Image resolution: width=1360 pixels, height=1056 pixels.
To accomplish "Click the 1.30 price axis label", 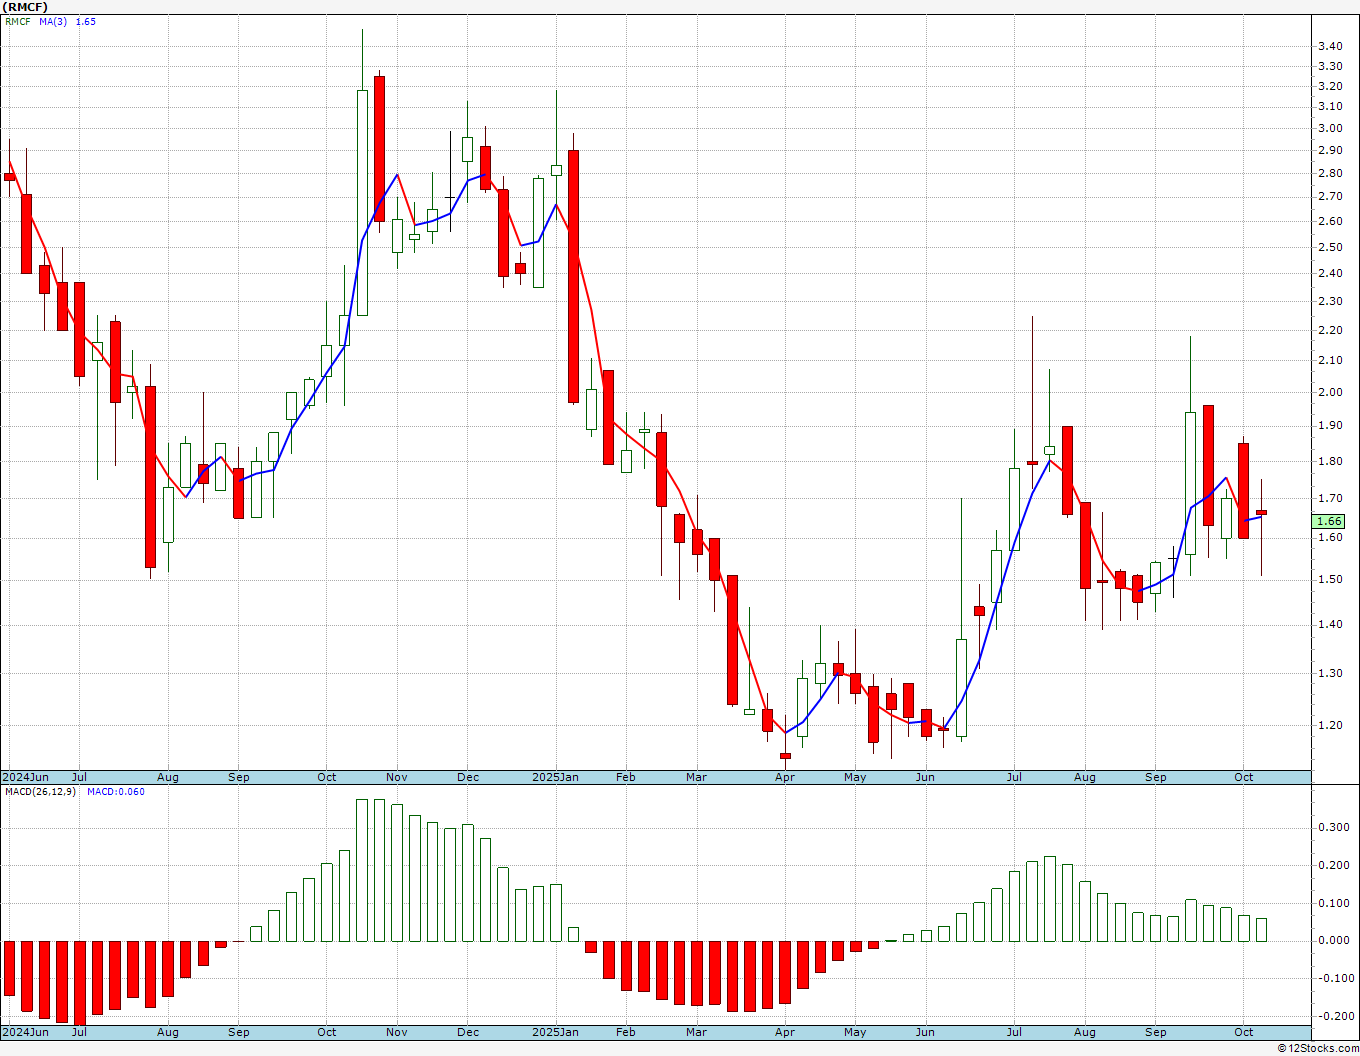I will click(1330, 673).
